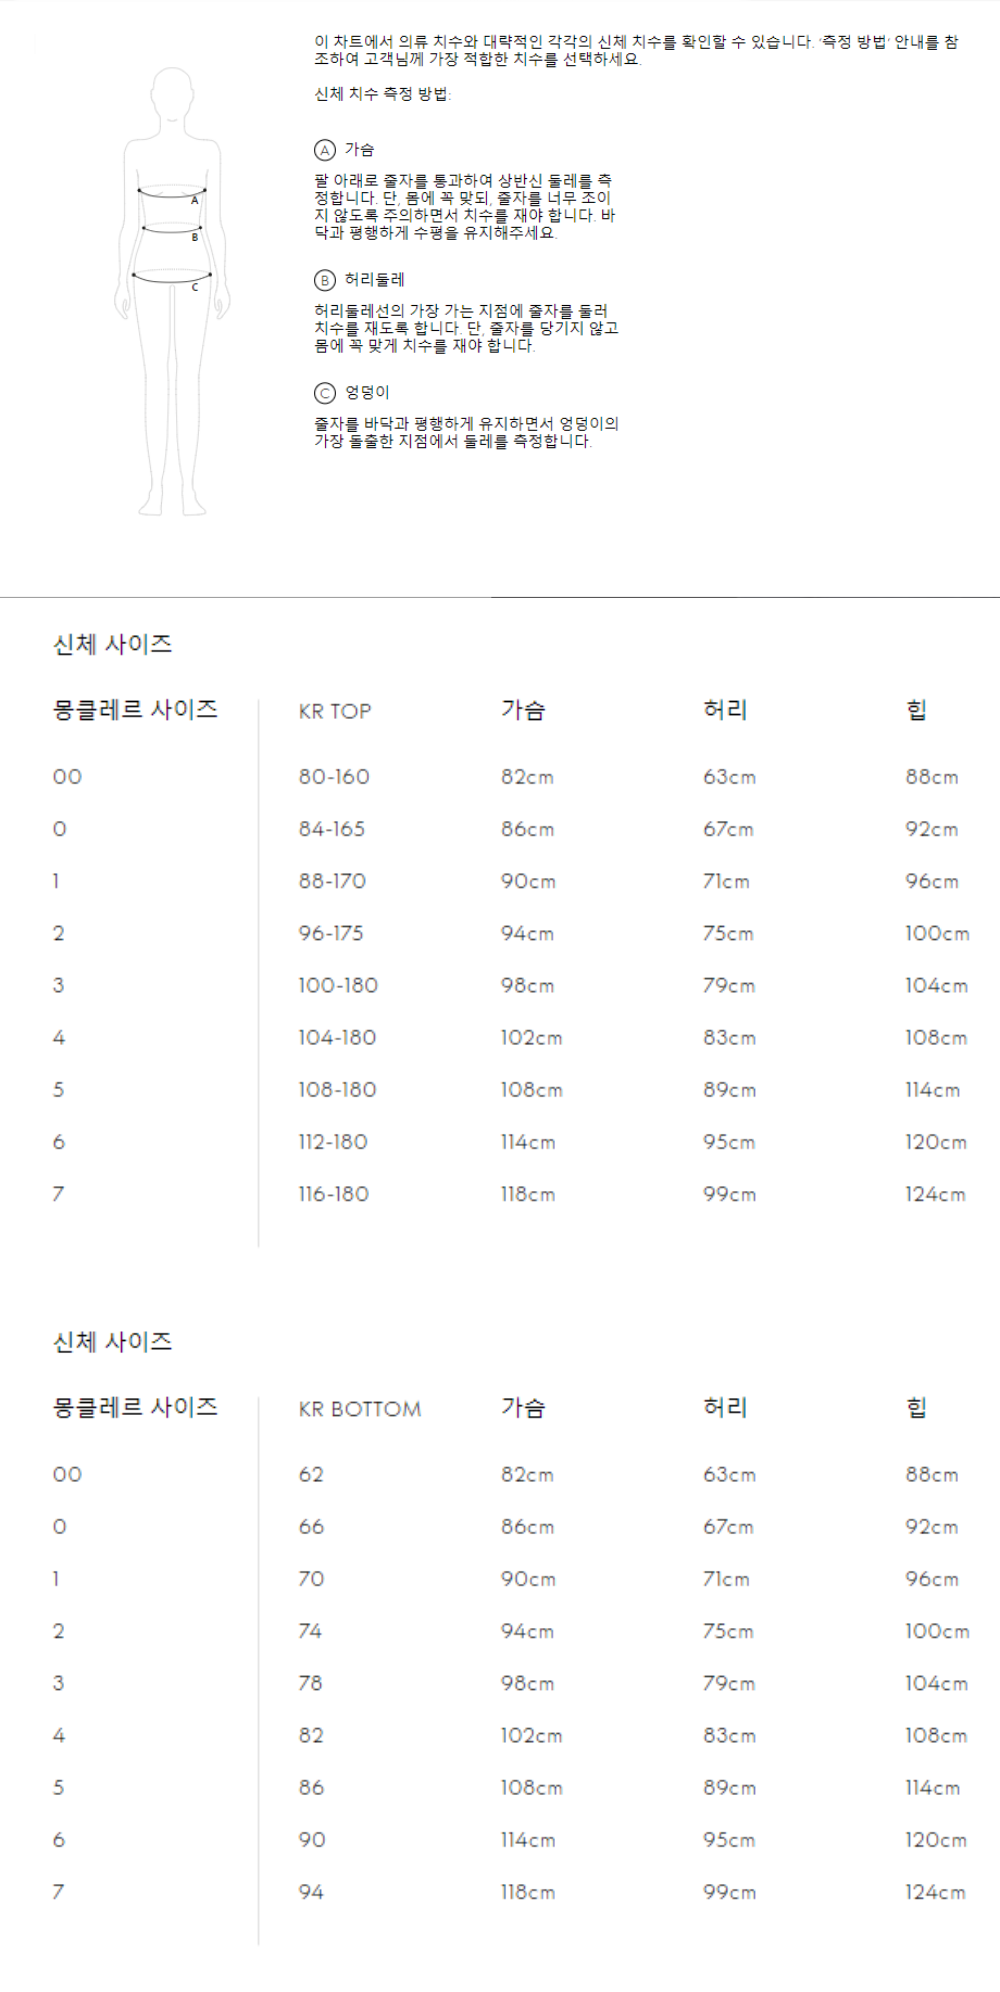
Task: Select KR BOTTOM size 94
Action: coord(311,1890)
